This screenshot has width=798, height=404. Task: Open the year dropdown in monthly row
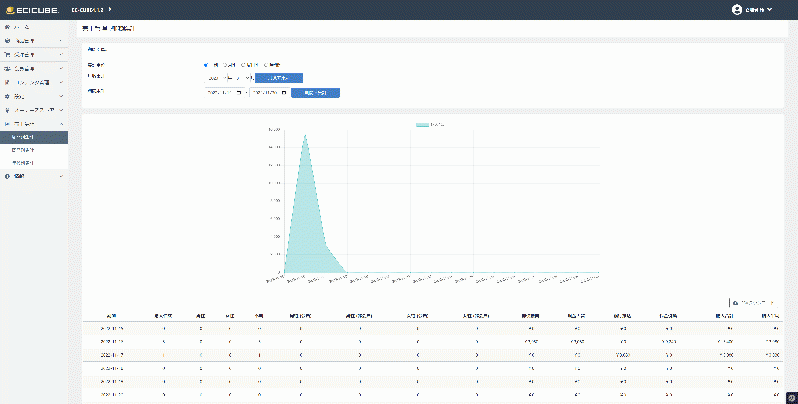point(217,78)
